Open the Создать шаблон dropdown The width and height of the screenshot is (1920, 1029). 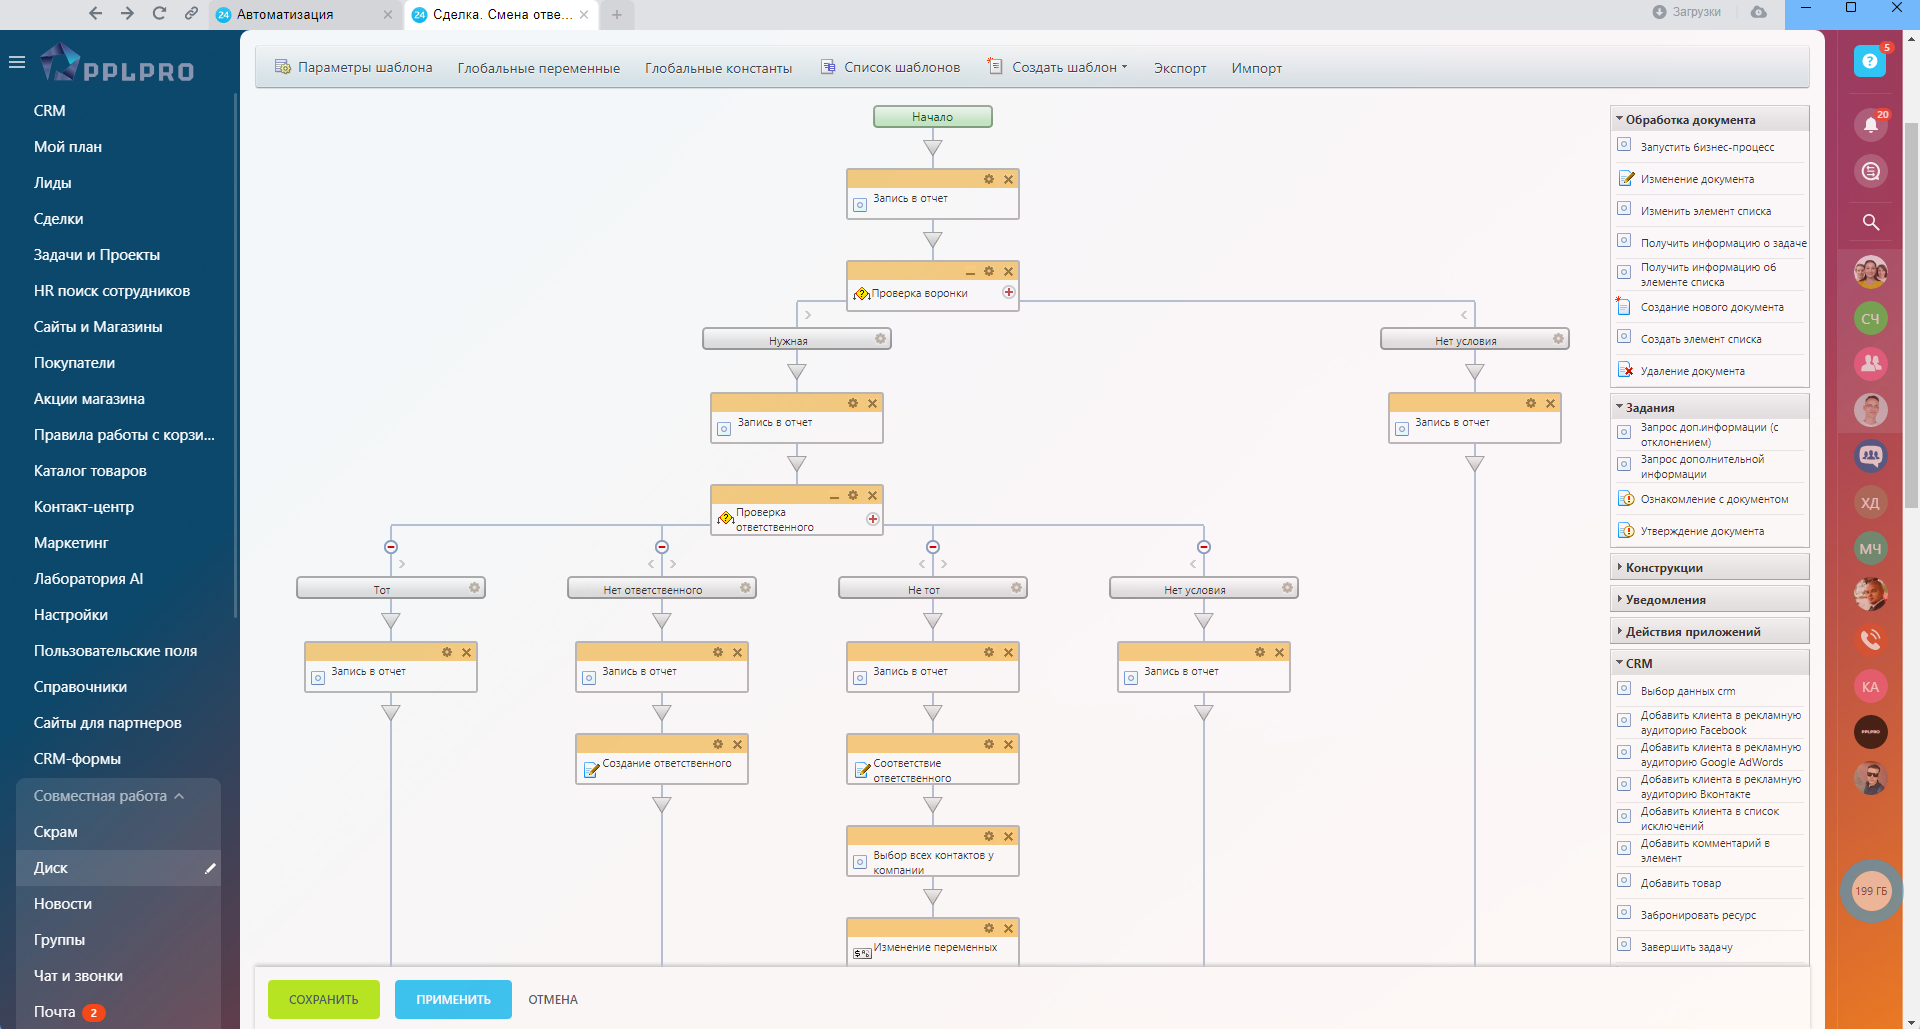[1057, 67]
